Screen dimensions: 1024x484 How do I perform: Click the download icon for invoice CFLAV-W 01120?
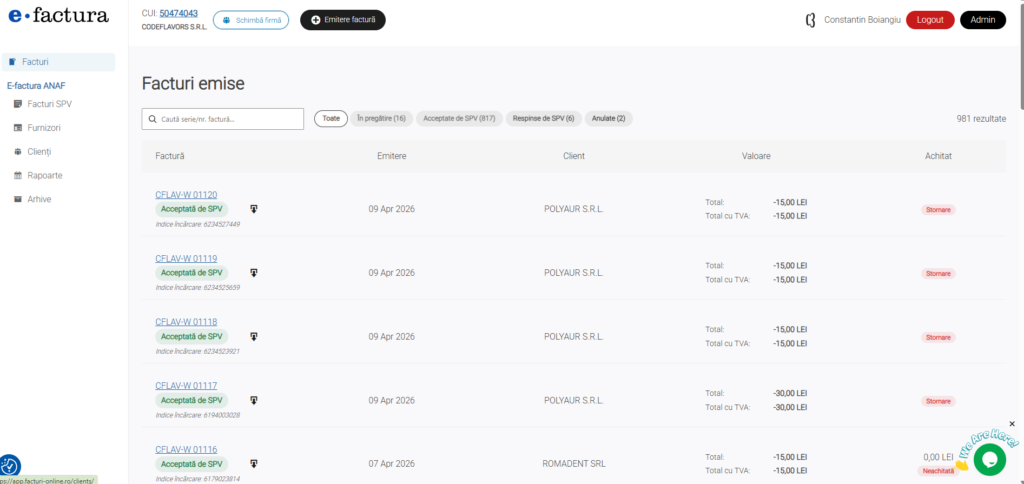pyautogui.click(x=254, y=209)
